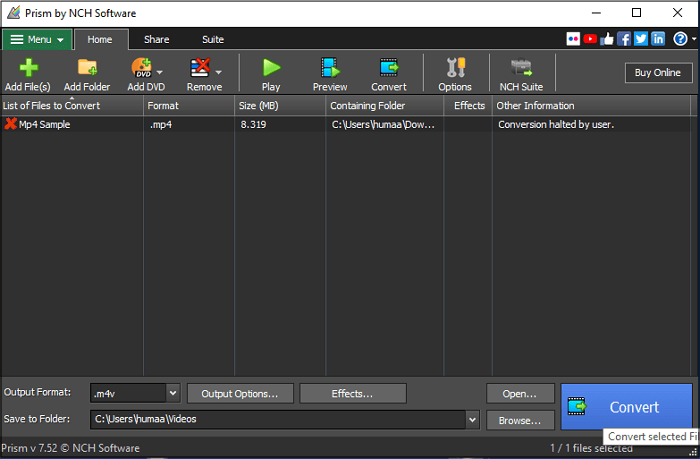The width and height of the screenshot is (700, 459).
Task: Click the Browse... button
Action: coord(520,420)
